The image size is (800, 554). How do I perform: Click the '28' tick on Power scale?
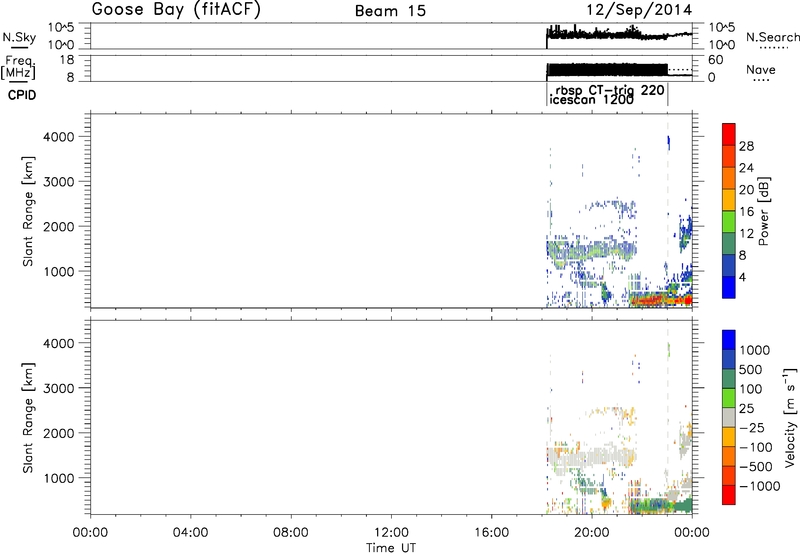pyautogui.click(x=746, y=146)
